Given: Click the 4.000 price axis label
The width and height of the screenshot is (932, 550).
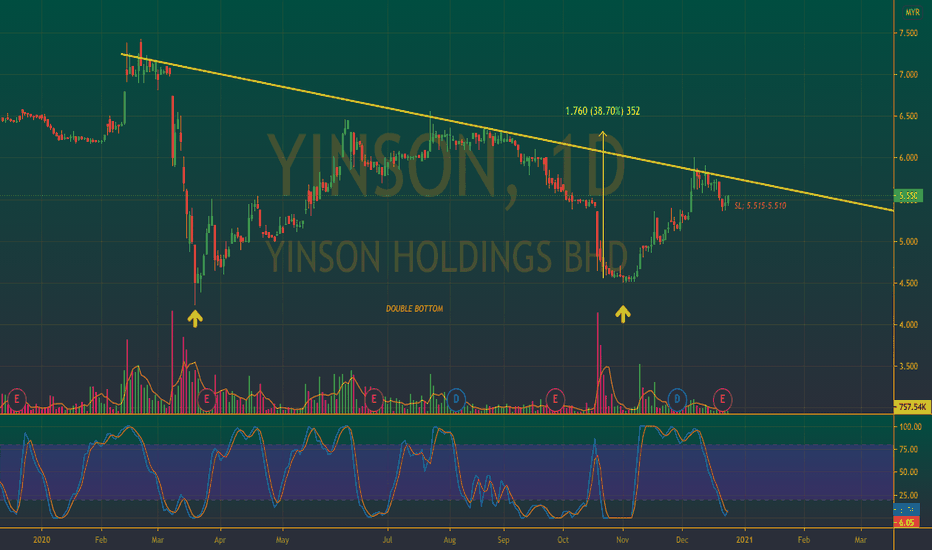Looking at the screenshot, I should tap(908, 325).
